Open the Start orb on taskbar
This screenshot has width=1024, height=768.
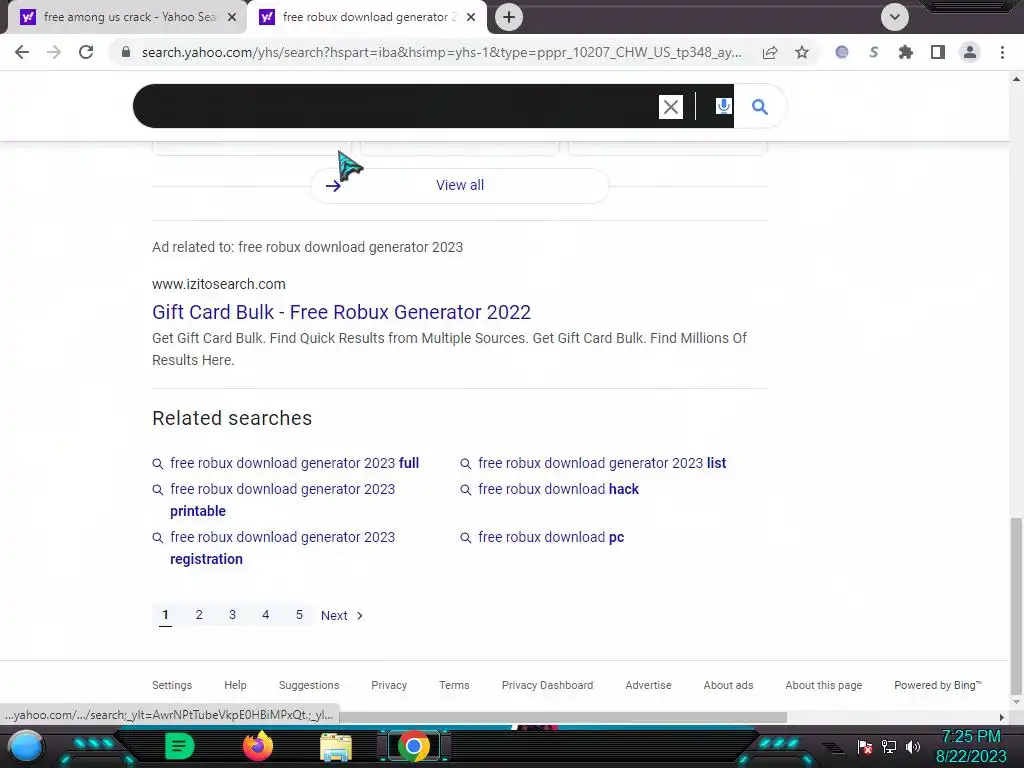click(x=26, y=746)
